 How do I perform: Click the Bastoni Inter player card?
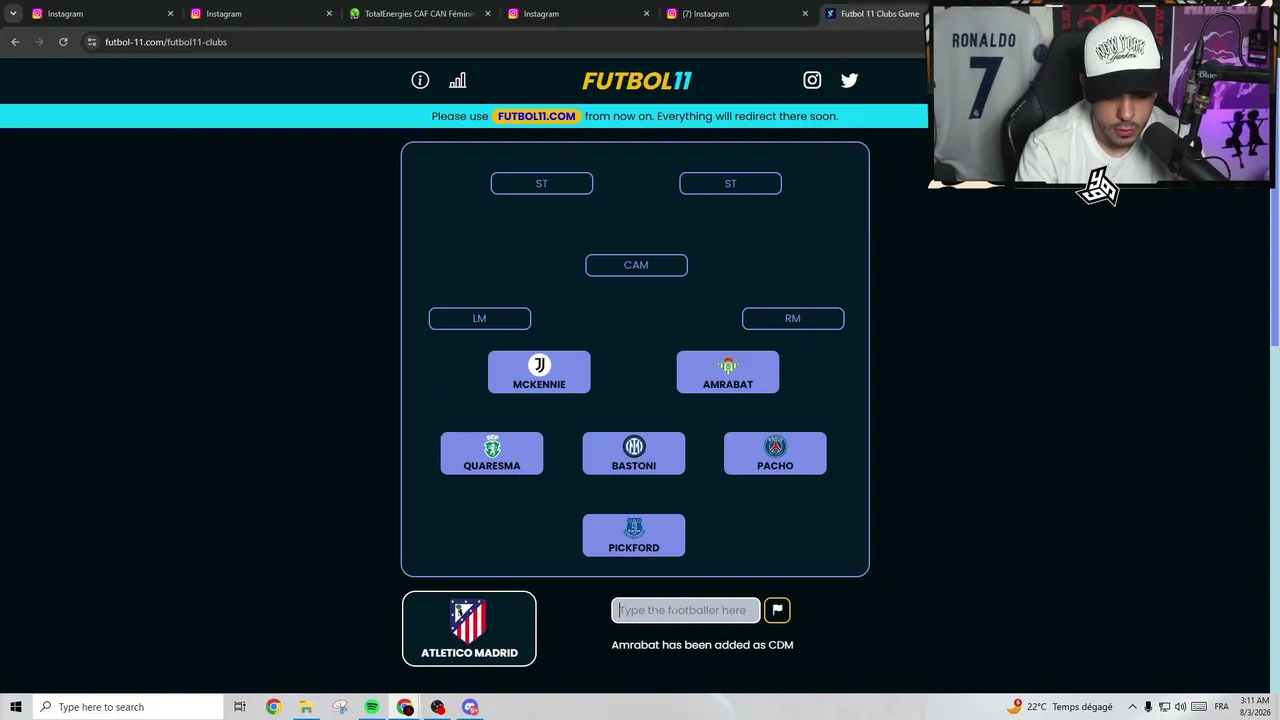(634, 453)
